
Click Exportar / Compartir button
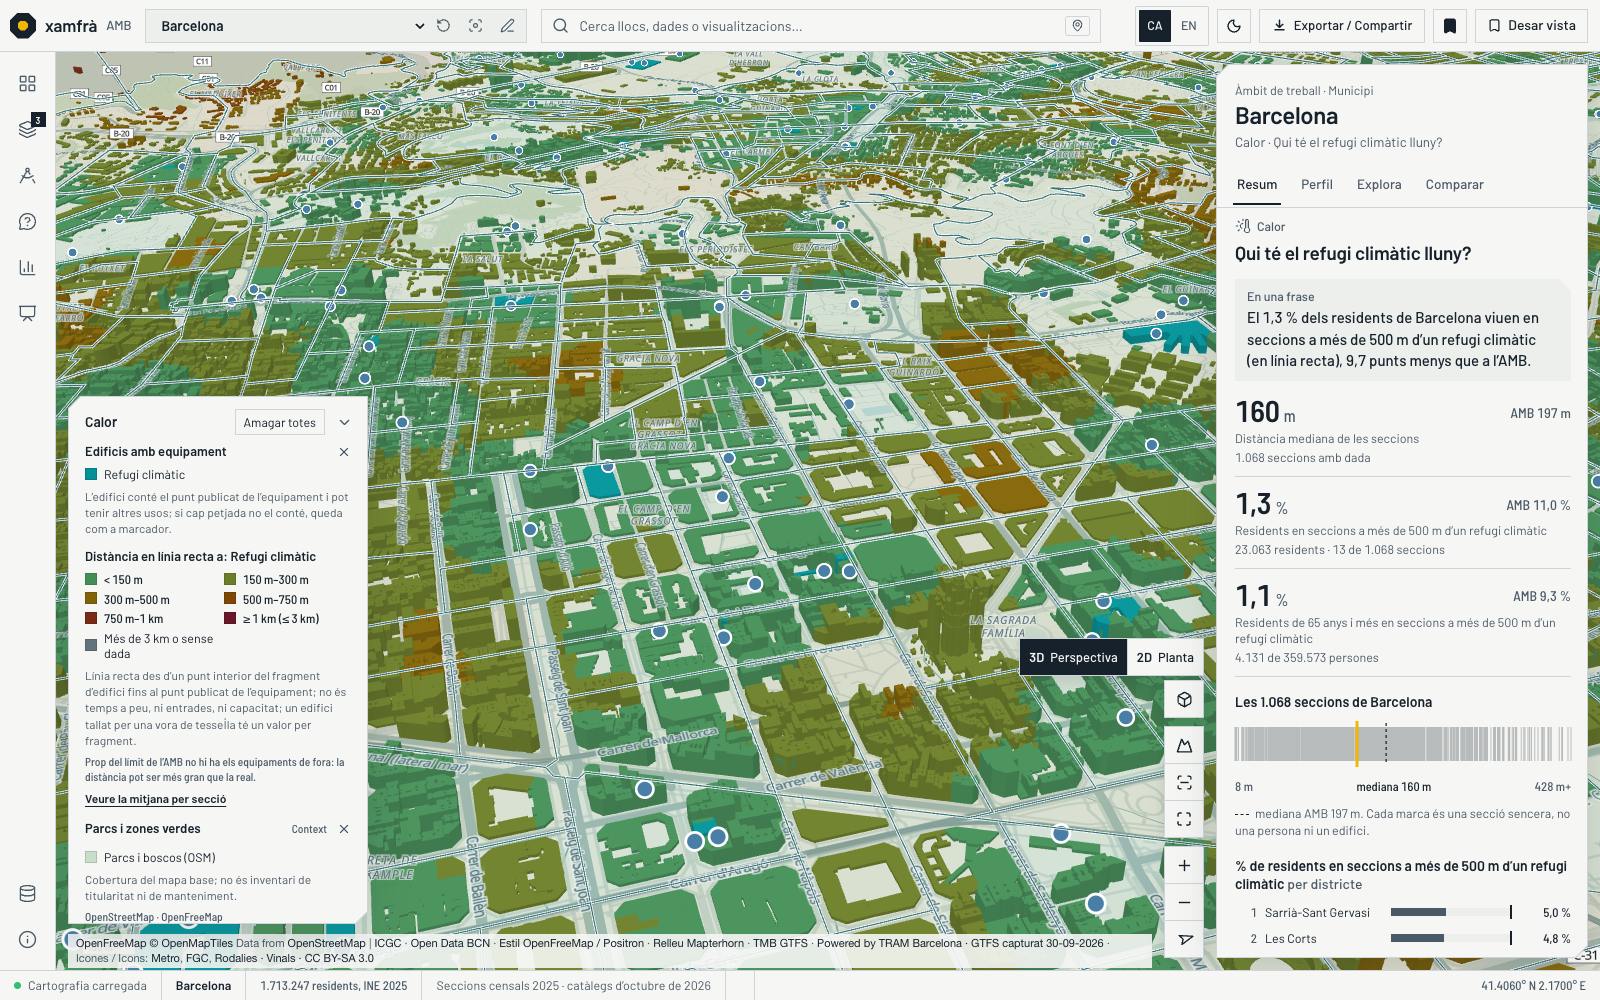(1342, 26)
